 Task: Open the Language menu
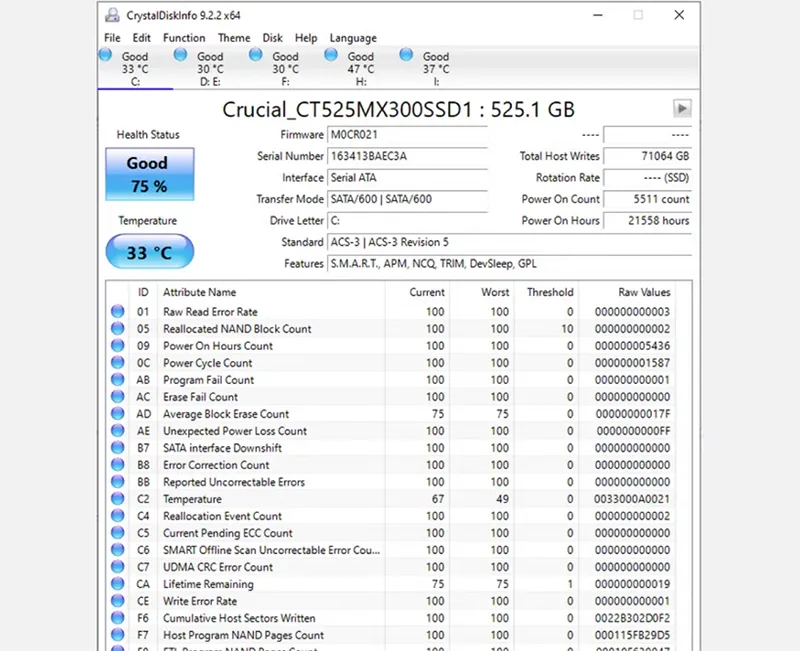point(353,38)
